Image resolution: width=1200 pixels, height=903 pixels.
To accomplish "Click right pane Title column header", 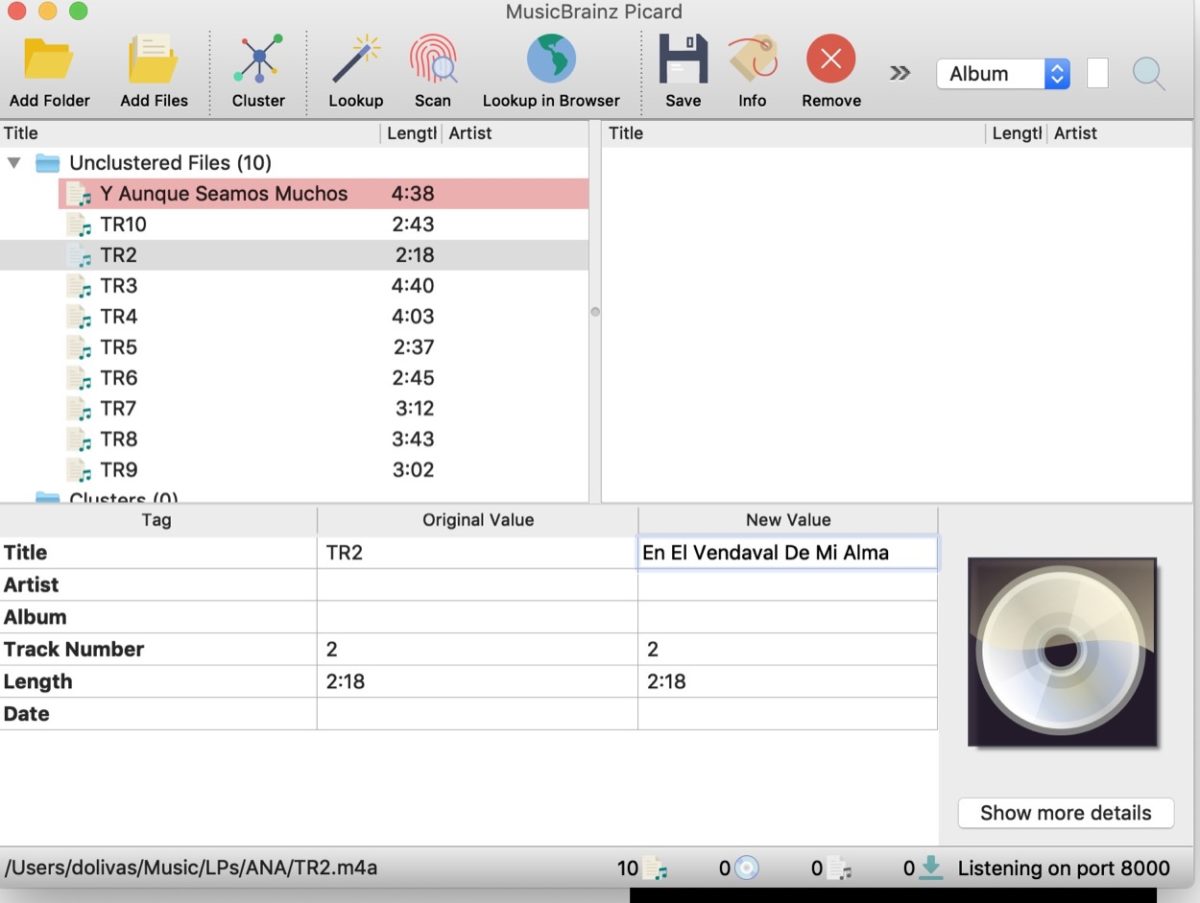I will [x=794, y=133].
